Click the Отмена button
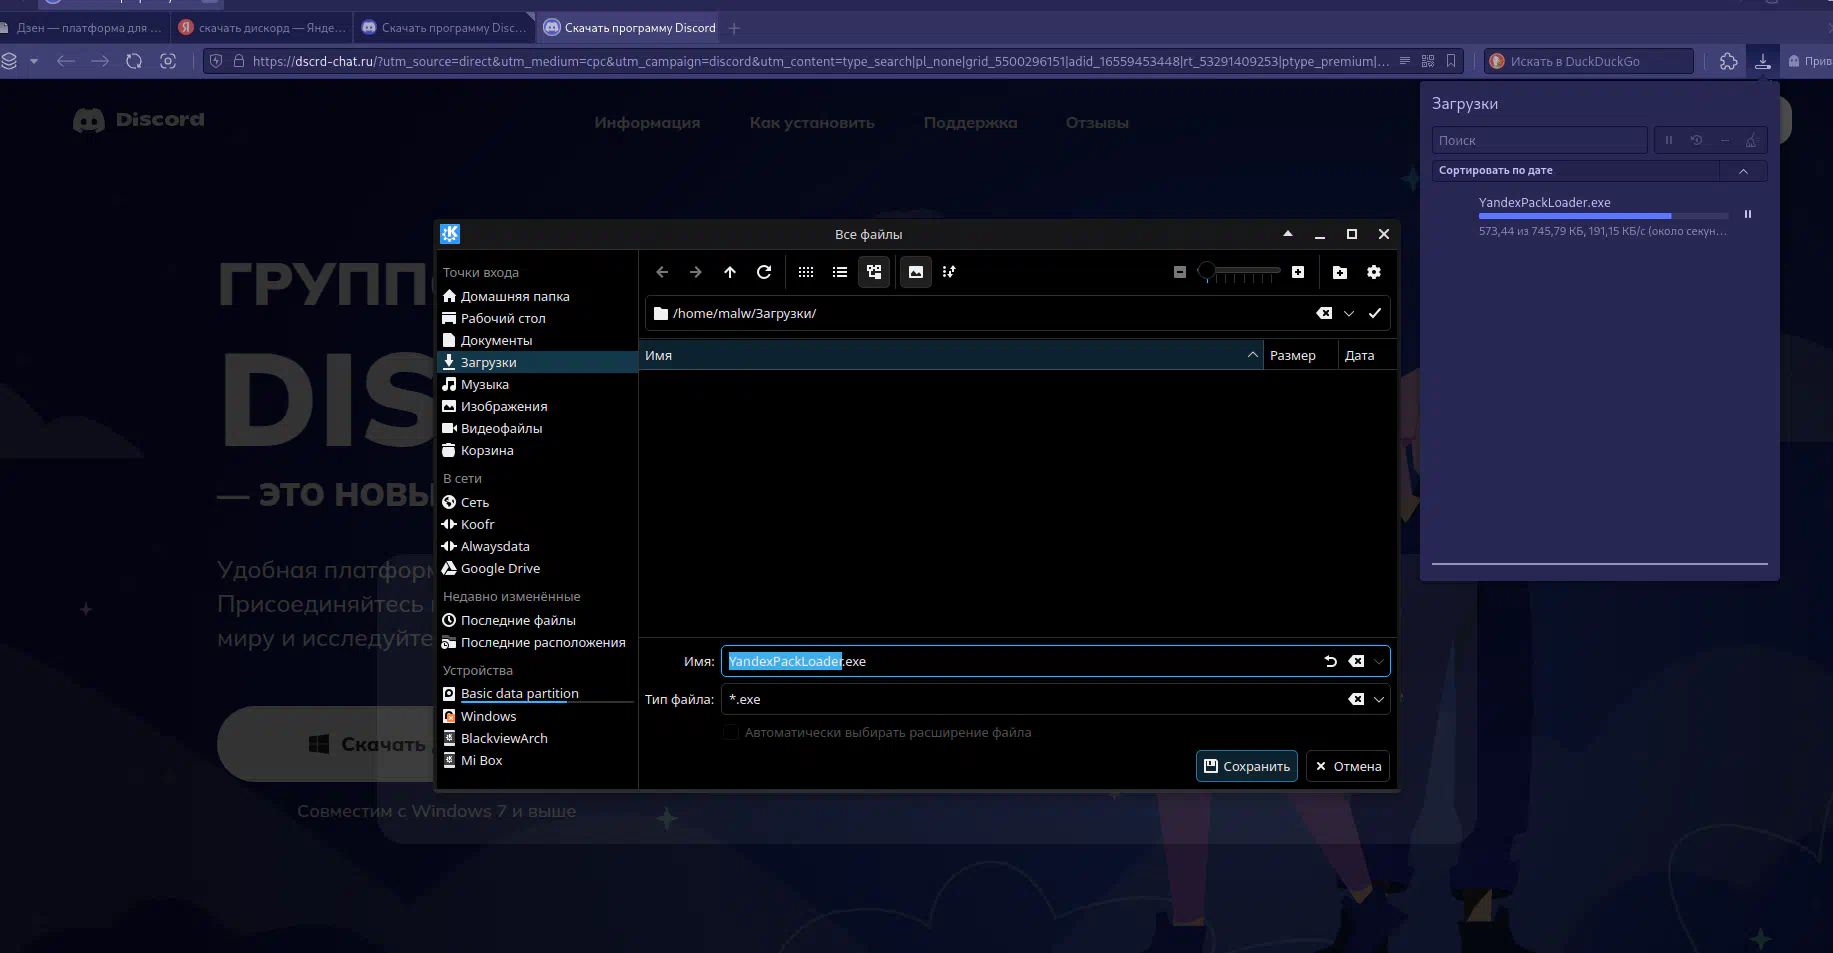Image resolution: width=1833 pixels, height=953 pixels. pos(1347,766)
